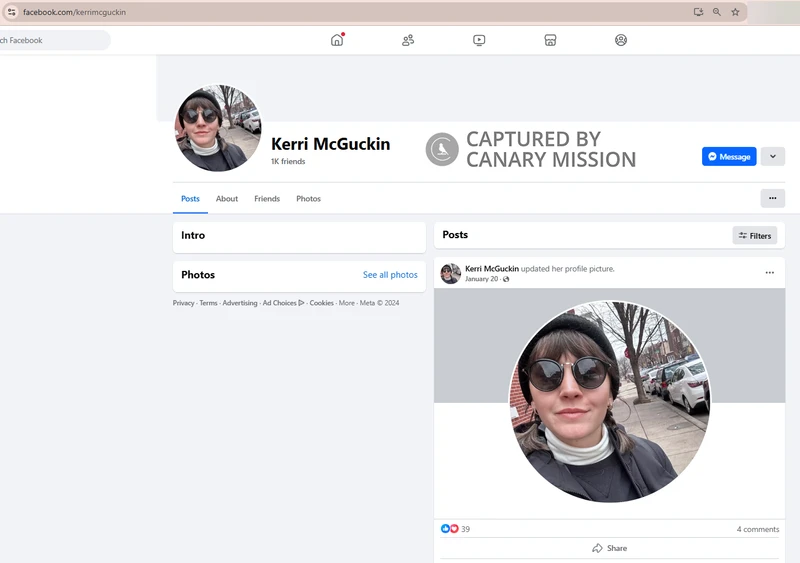Switch to the About tab
The image size is (800, 563).
(x=227, y=199)
